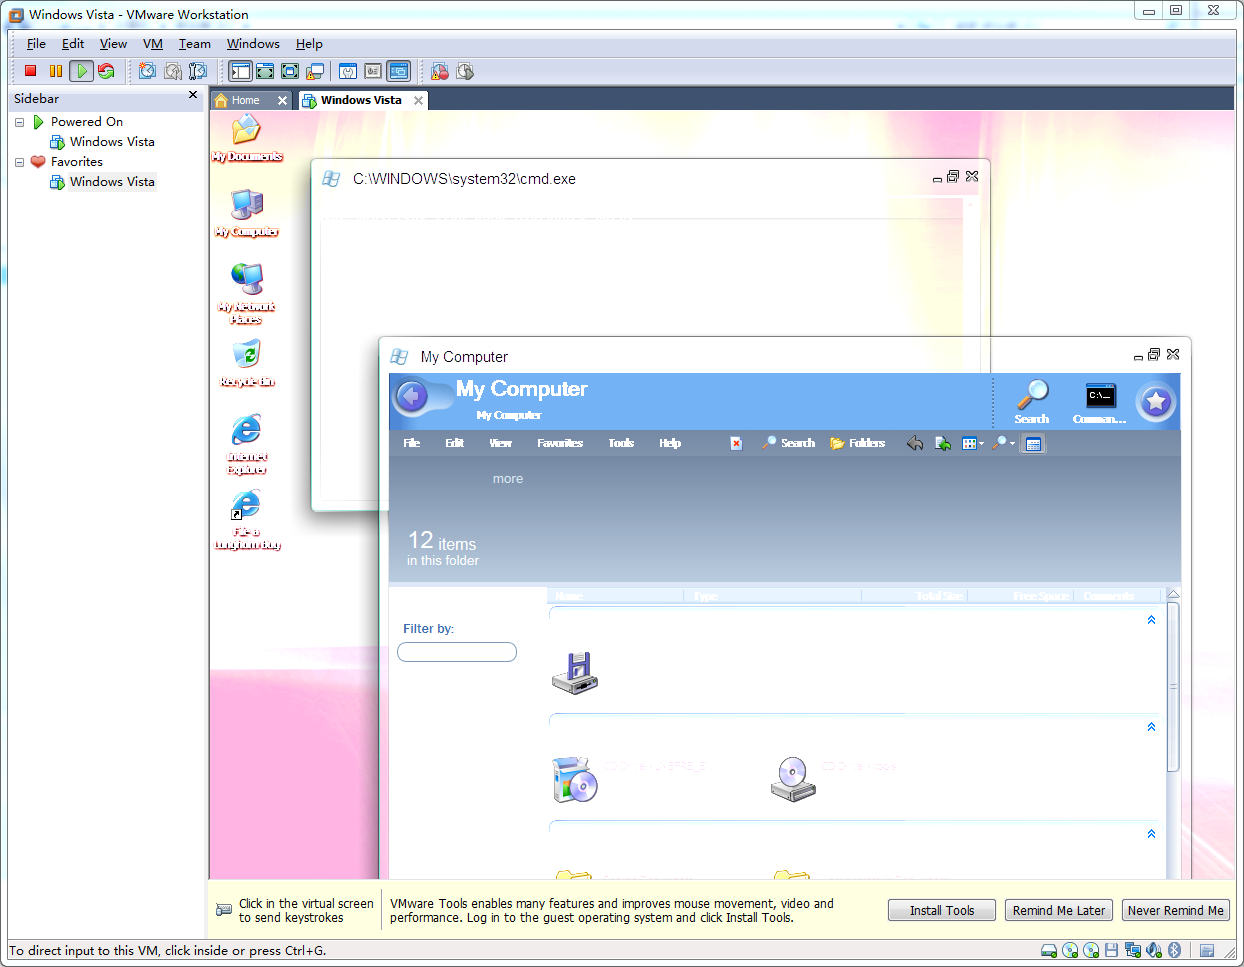Select the floppy drive icon in My Computer
1244x967 pixels.
575,673
